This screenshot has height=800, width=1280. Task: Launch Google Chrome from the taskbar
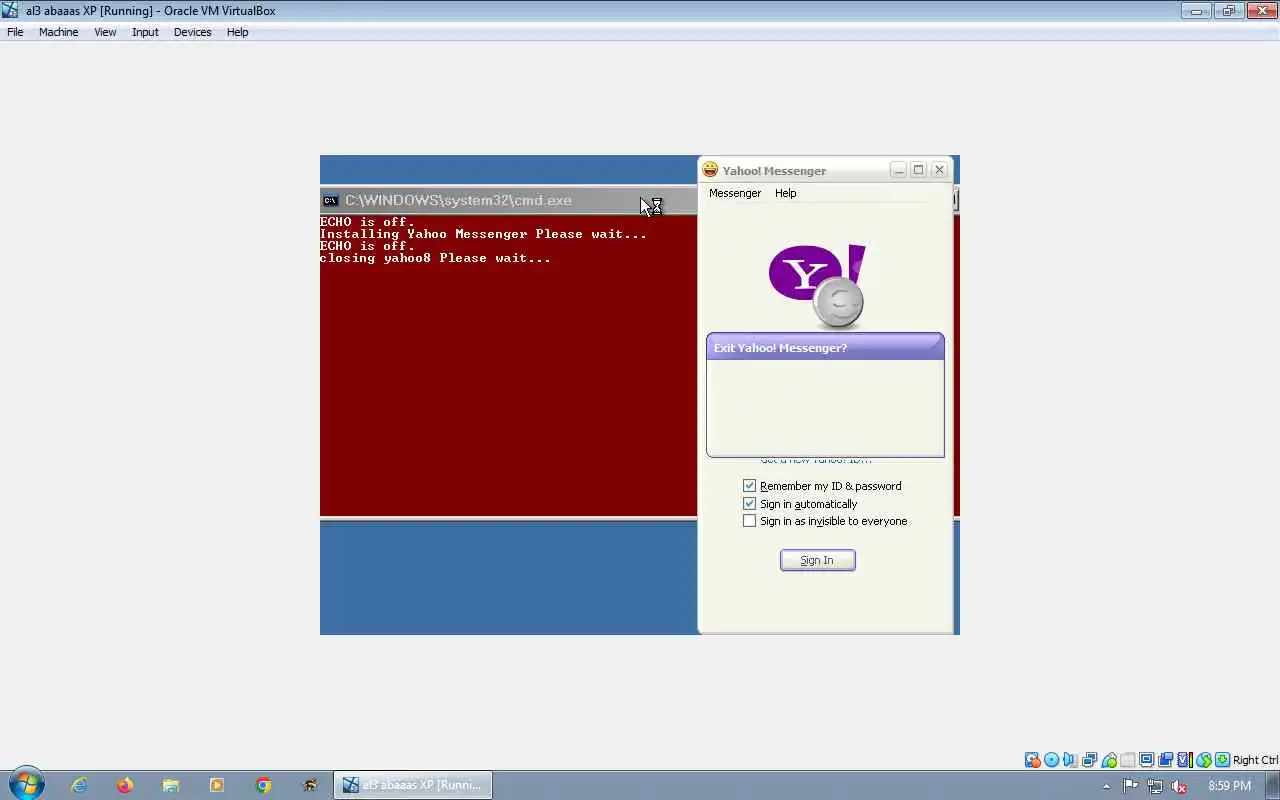(263, 785)
